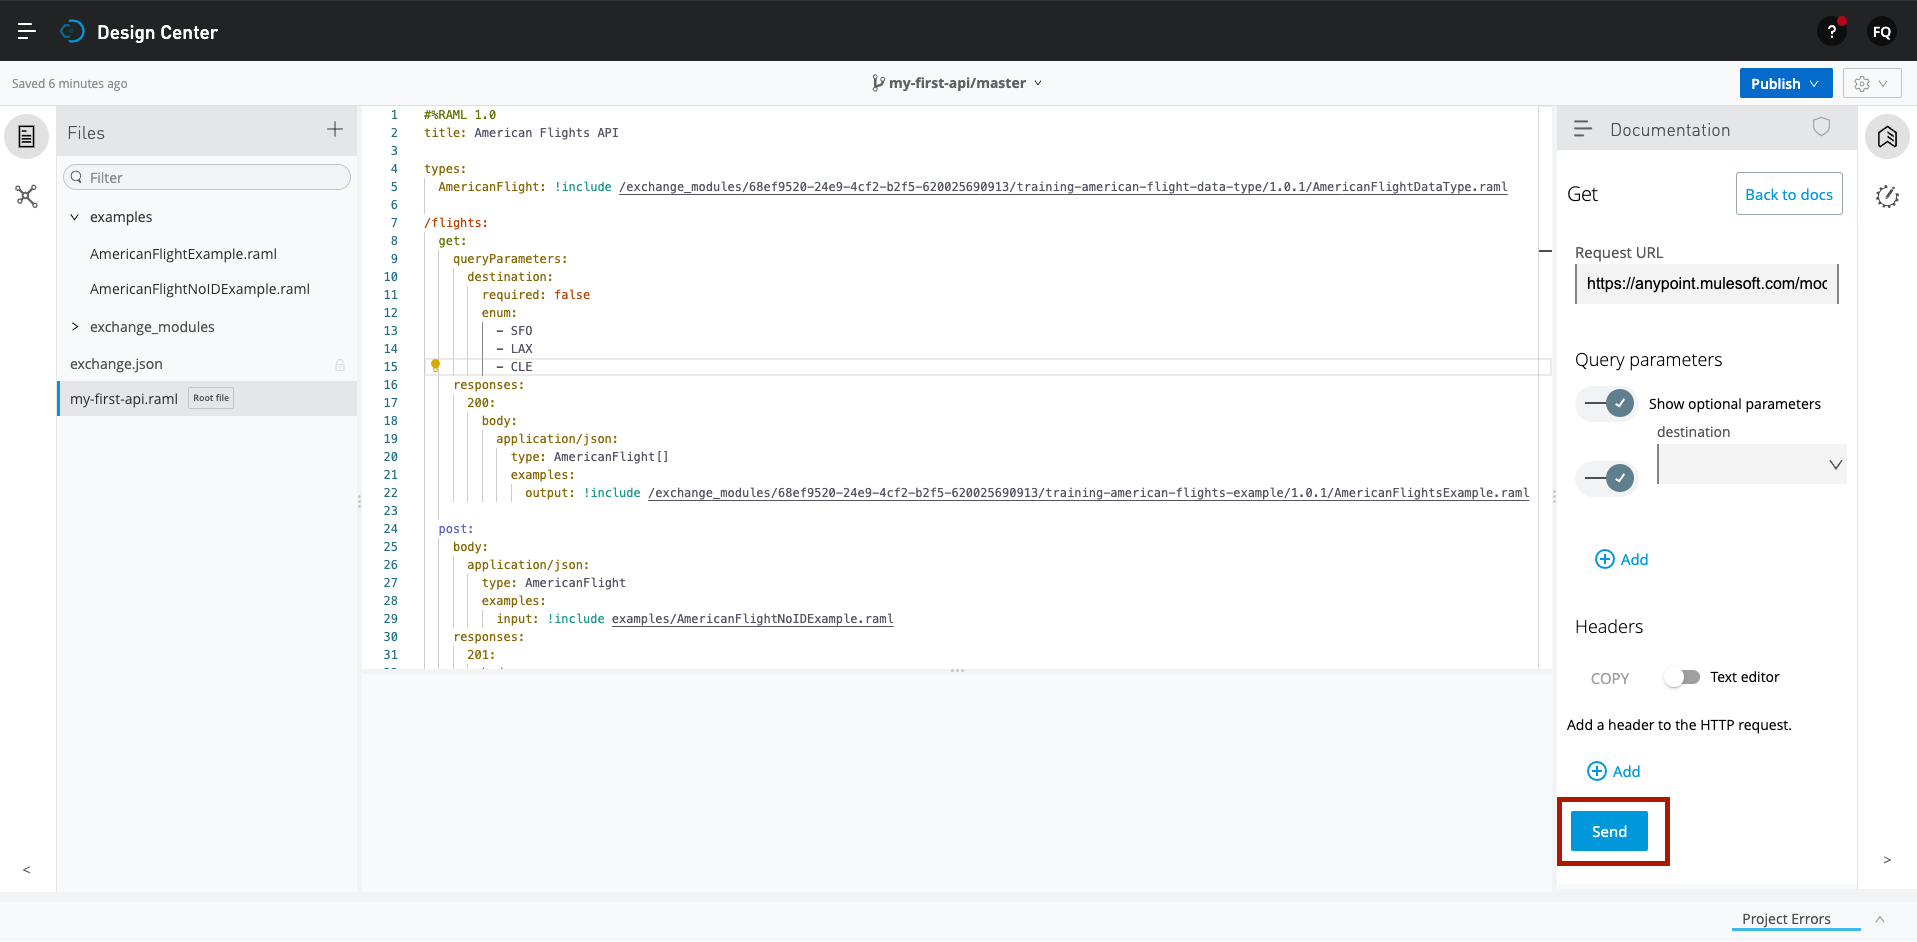The height and width of the screenshot is (942, 1917).
Task: Select my-first-api.raml root file
Action: click(124, 398)
